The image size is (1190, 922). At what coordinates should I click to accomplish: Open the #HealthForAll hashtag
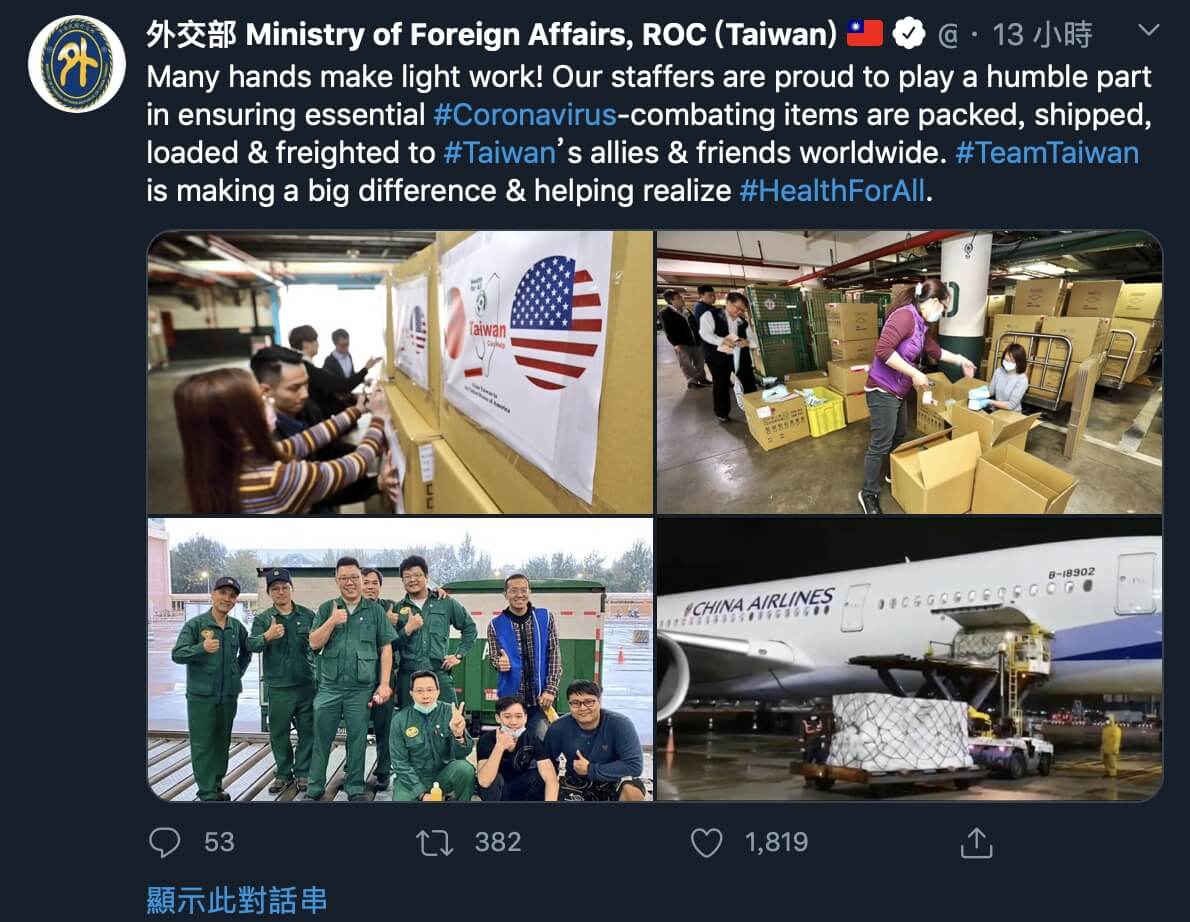click(833, 191)
